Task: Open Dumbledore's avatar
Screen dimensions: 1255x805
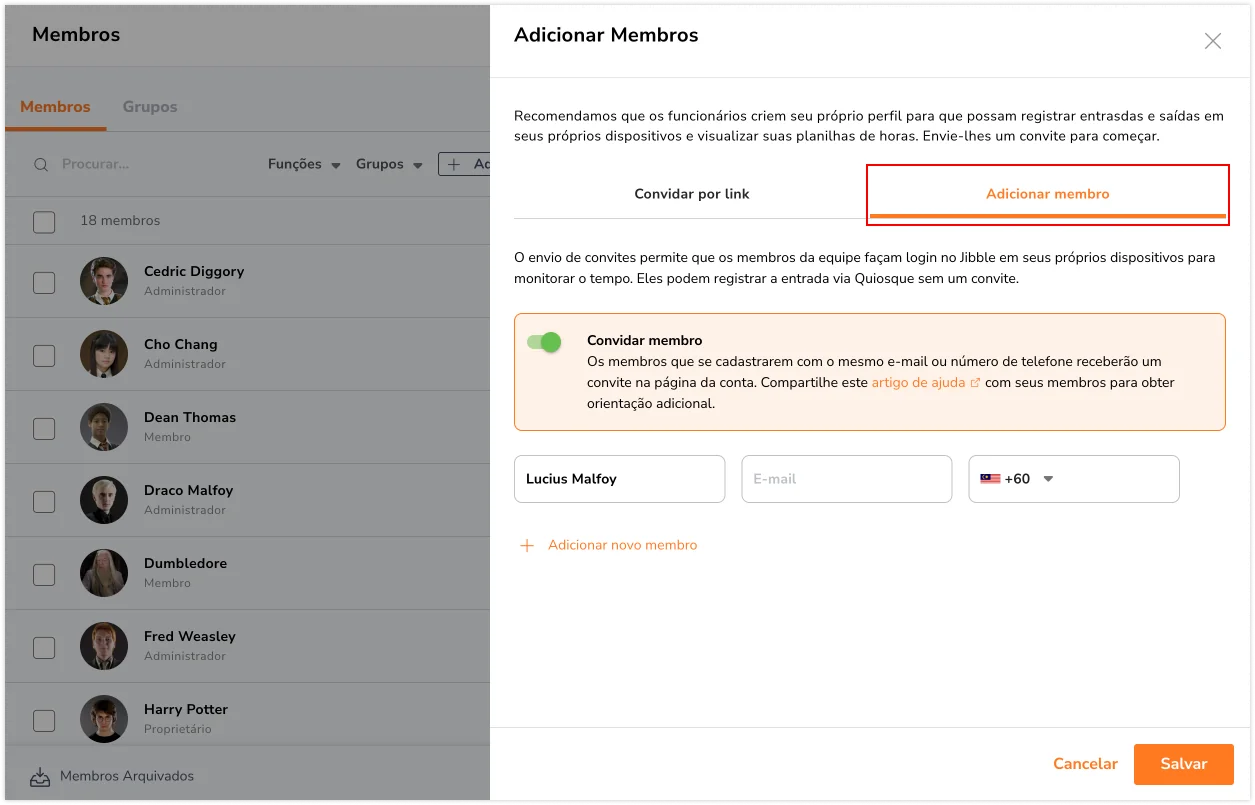Action: 104,573
